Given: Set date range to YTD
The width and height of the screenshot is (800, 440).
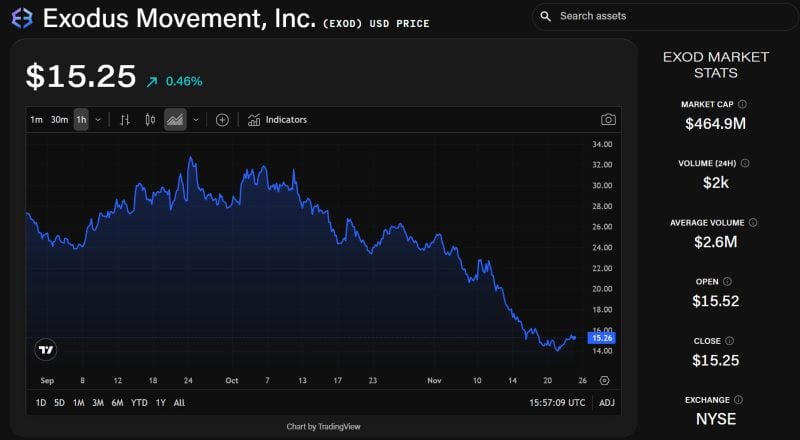Looking at the screenshot, I should click(139, 403).
